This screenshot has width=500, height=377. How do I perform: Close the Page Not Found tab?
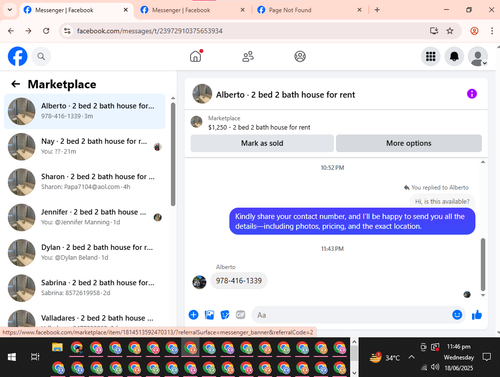pos(359,10)
